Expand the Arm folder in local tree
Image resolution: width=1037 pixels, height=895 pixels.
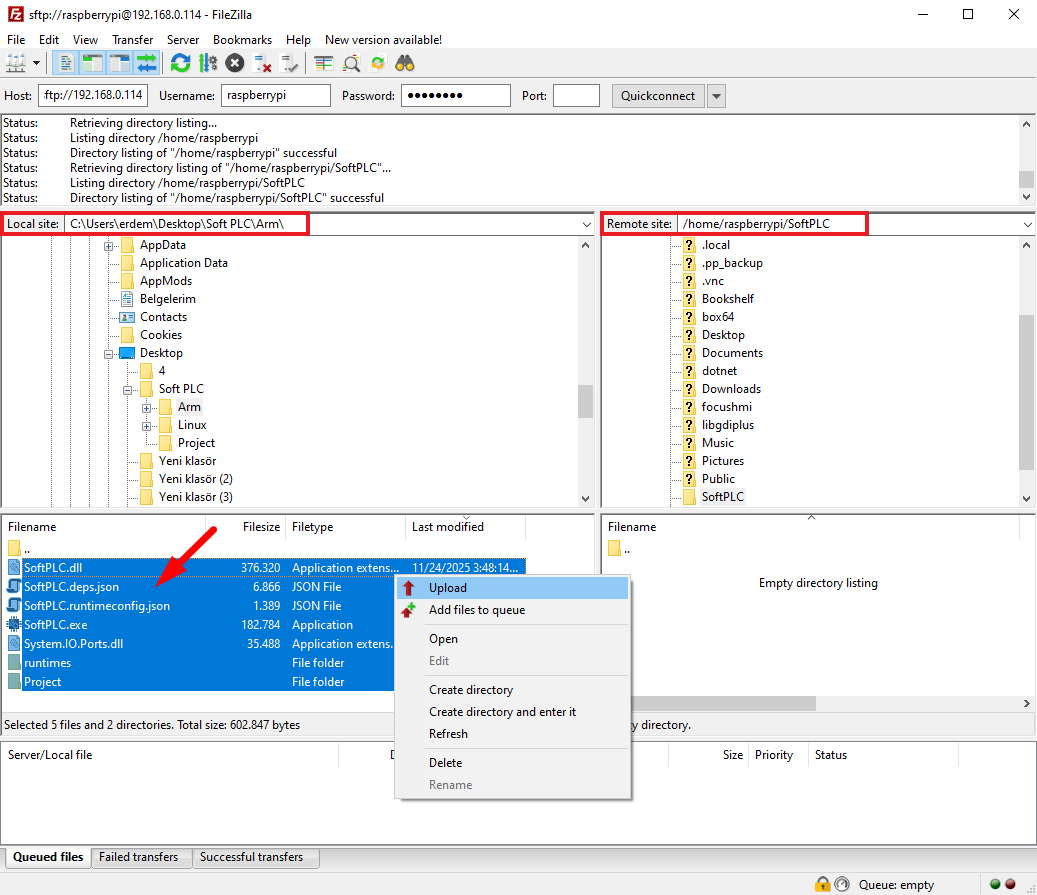pos(147,407)
